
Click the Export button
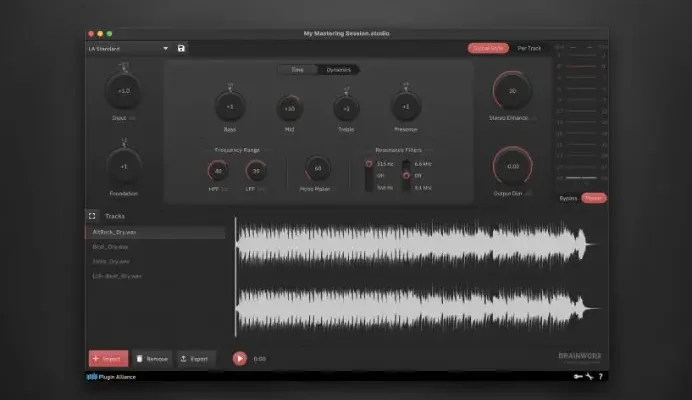(x=195, y=358)
